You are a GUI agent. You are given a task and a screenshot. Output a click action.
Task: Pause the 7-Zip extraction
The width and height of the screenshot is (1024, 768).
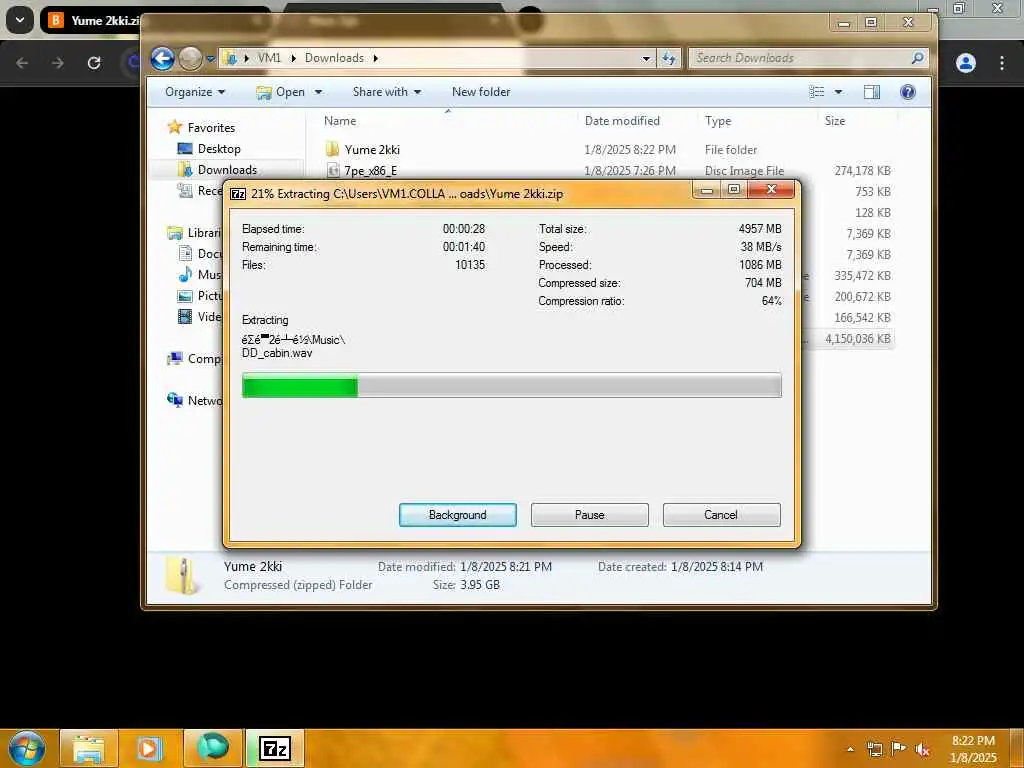(x=589, y=515)
